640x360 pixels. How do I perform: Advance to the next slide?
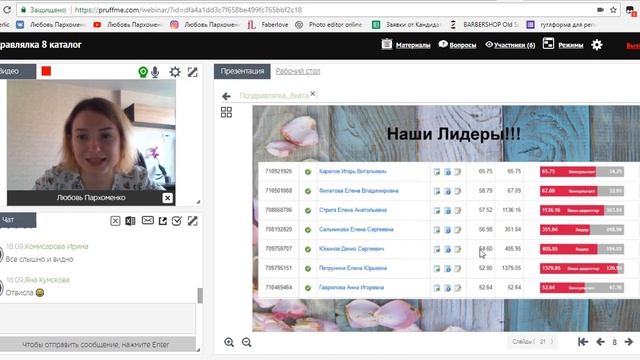[629, 342]
